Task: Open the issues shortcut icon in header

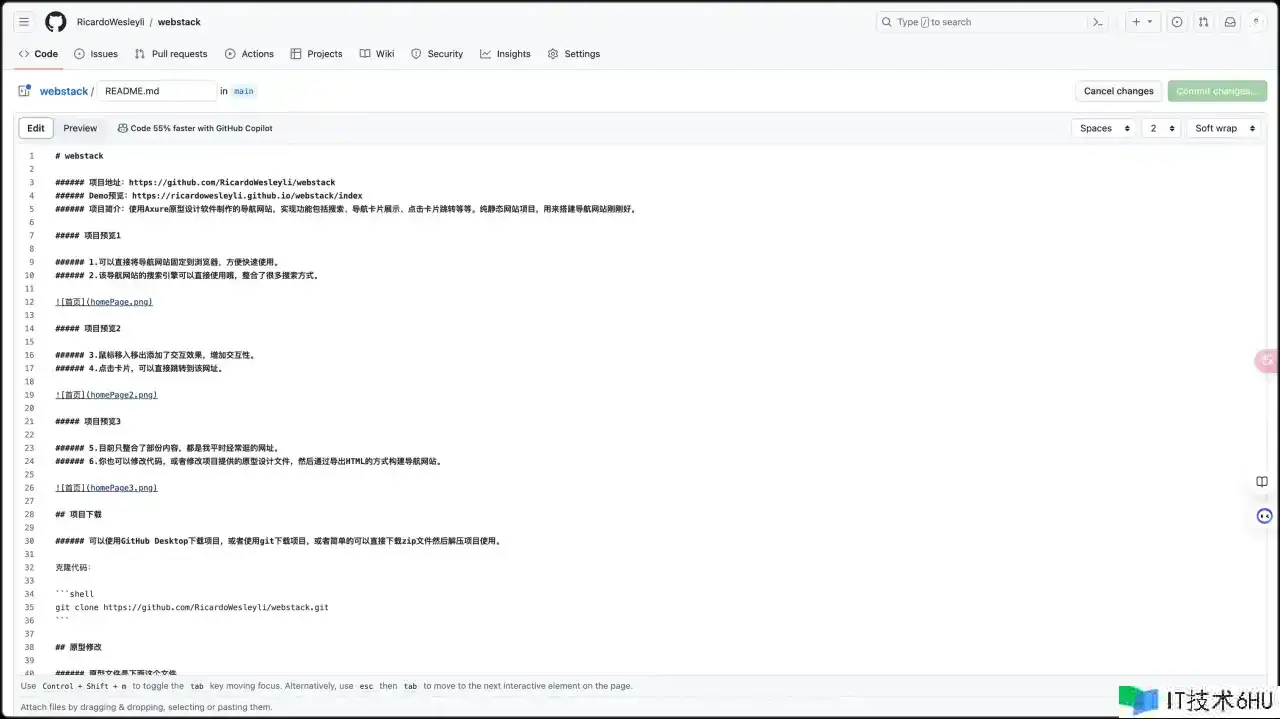Action: click(x=1177, y=22)
